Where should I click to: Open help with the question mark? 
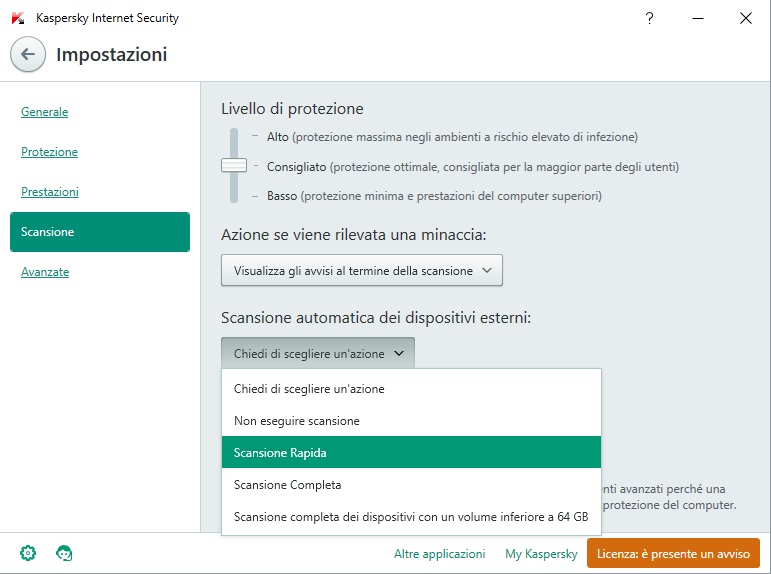point(650,18)
